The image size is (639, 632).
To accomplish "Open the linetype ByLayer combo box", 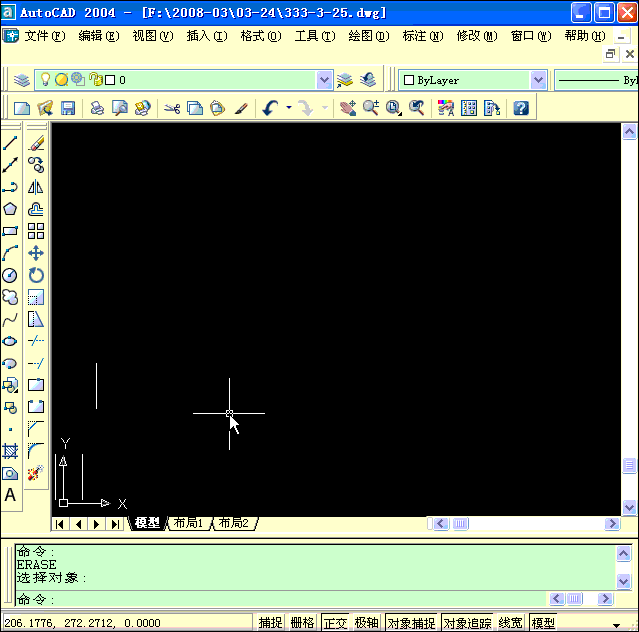I will (597, 80).
